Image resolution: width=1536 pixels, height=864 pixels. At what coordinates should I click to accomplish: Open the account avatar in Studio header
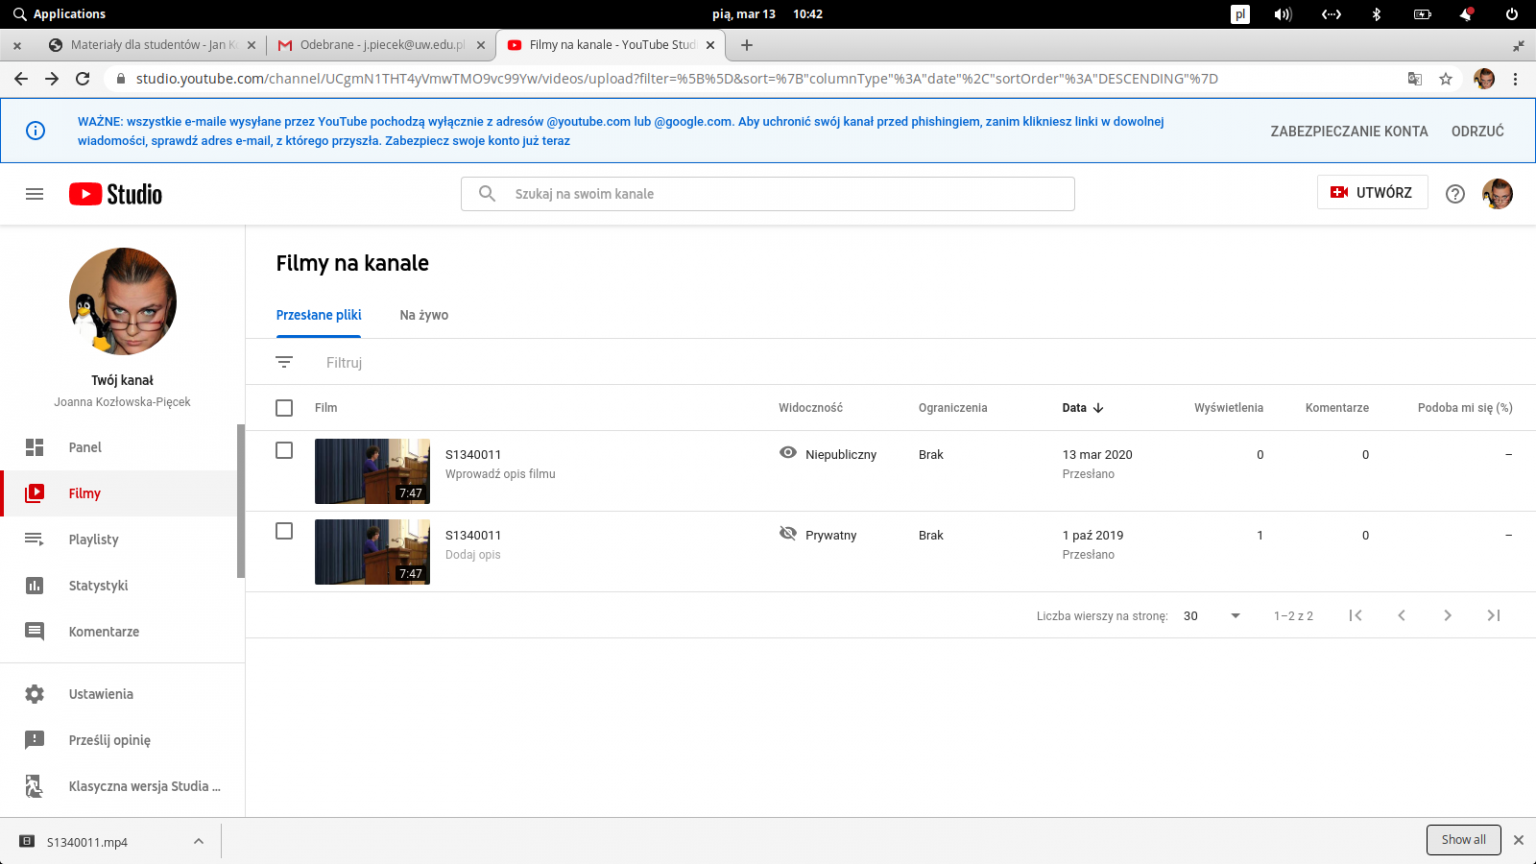pyautogui.click(x=1497, y=194)
